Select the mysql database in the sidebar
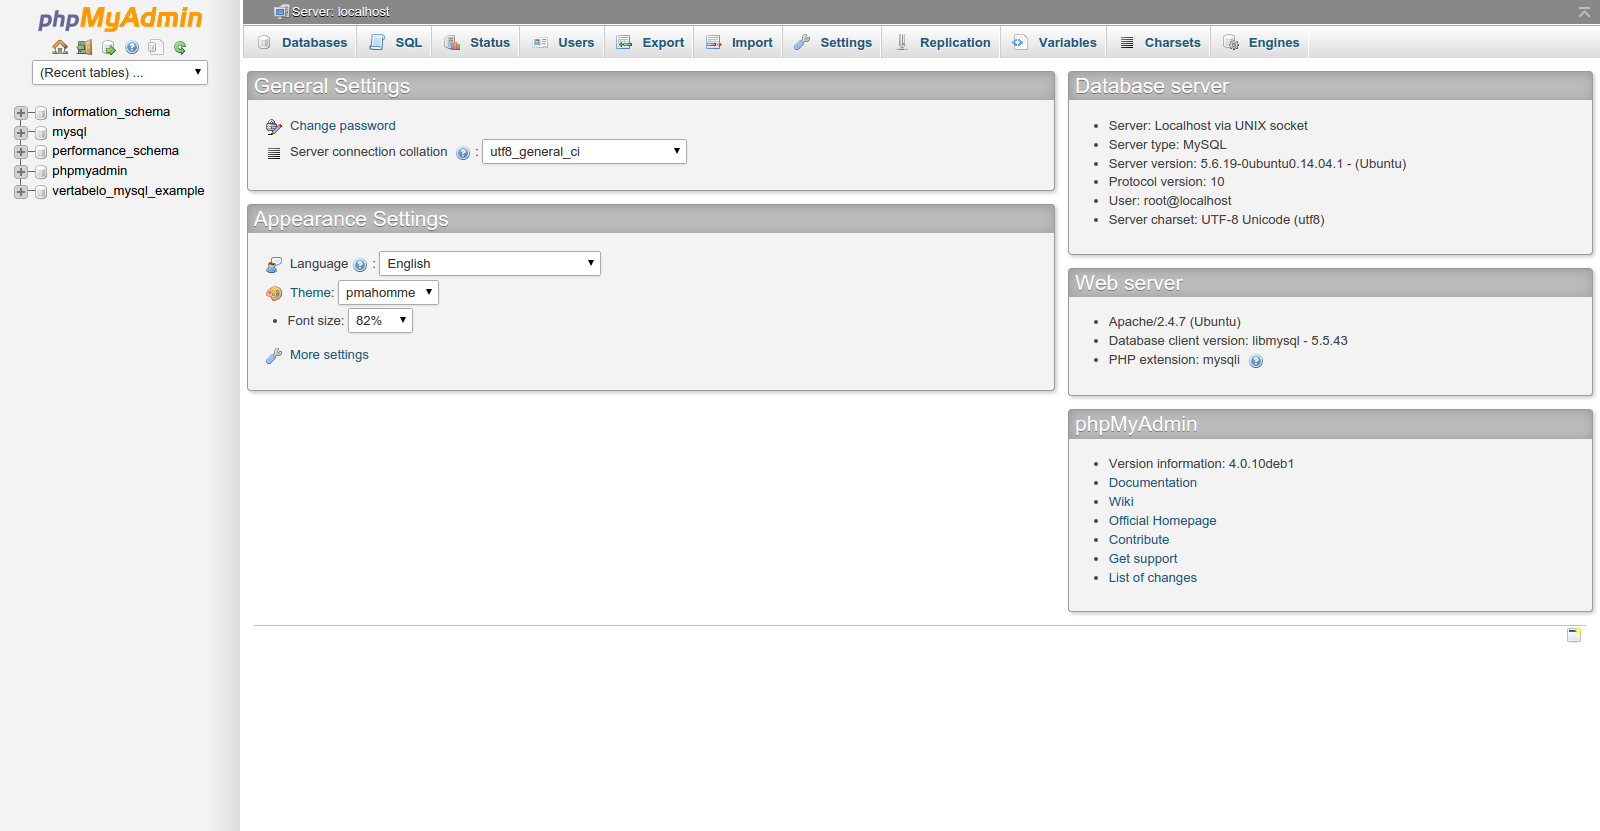 (69, 132)
